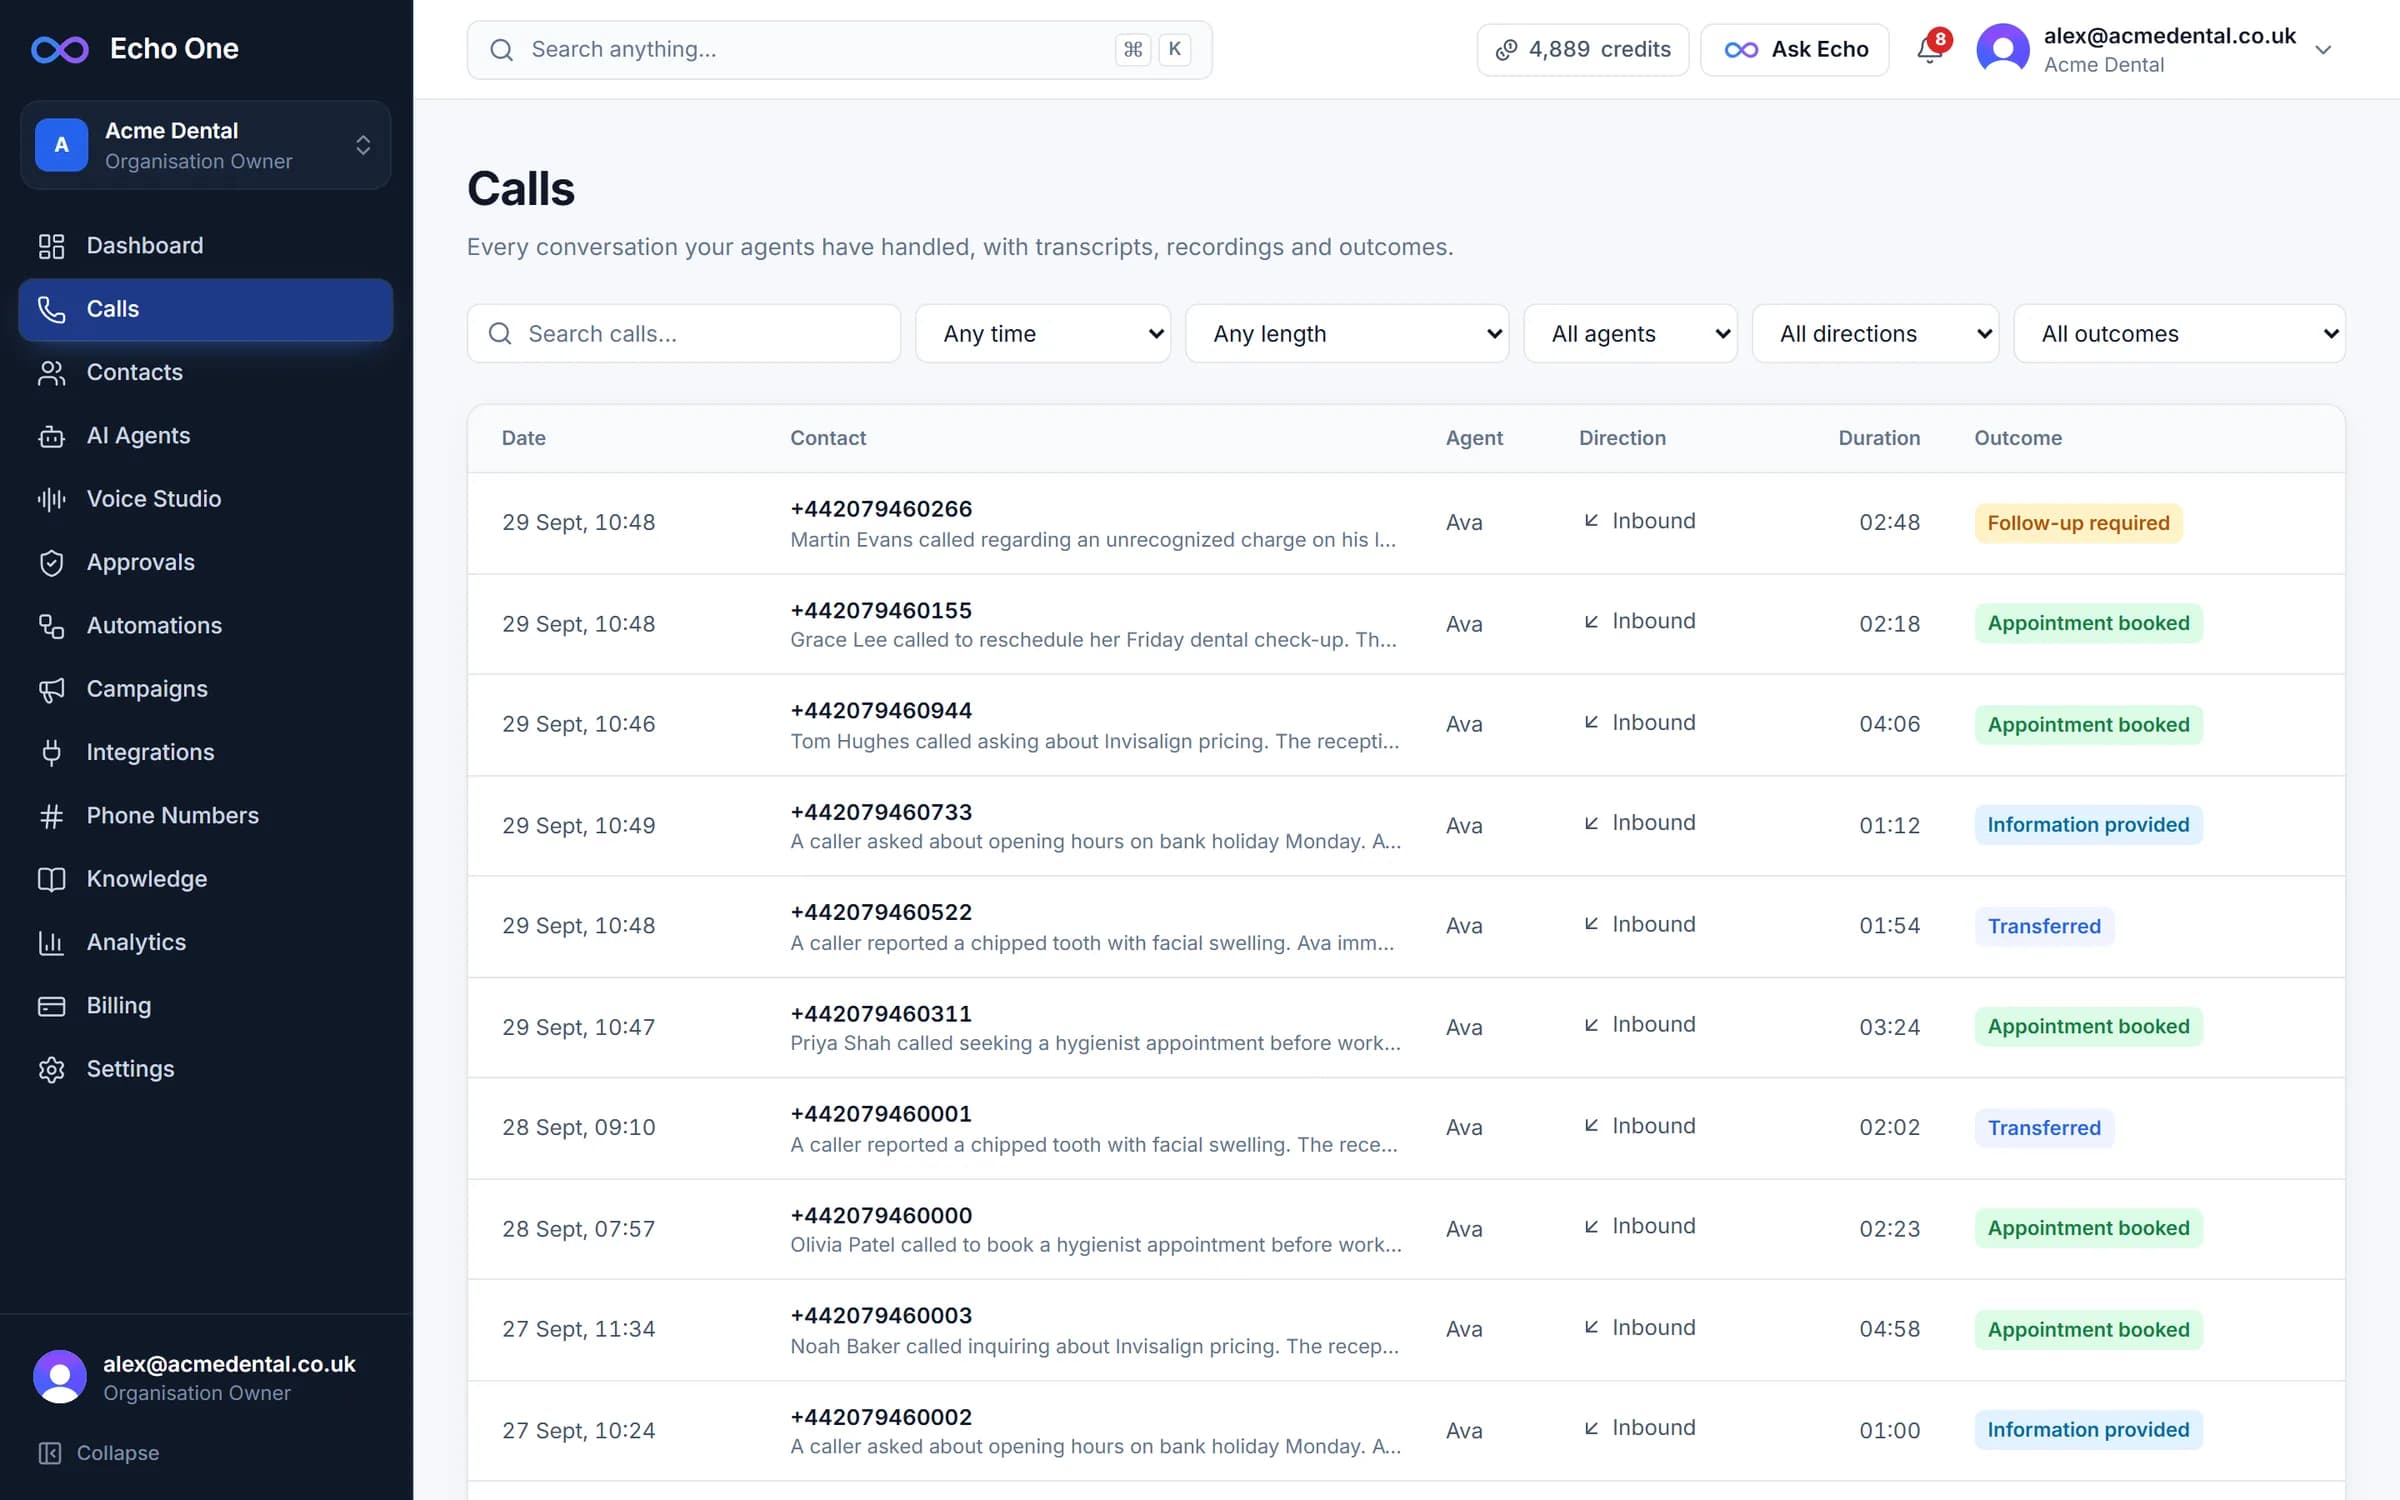2400x1500 pixels.
Task: Open the bottom sidebar alex@acmedental.co.uk profile
Action: [205, 1378]
